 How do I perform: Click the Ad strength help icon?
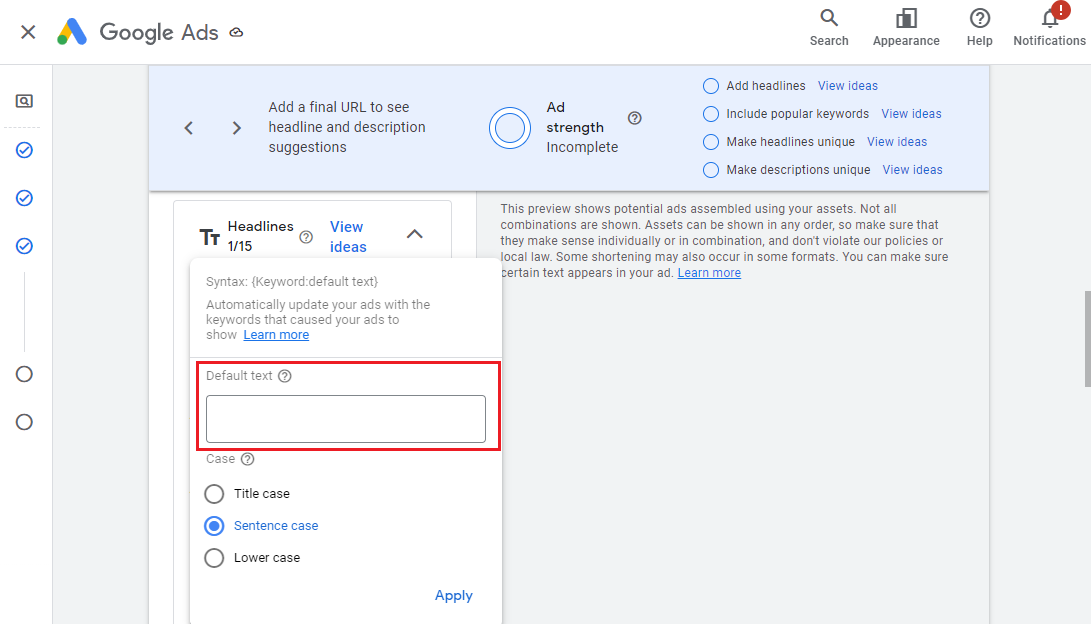pyautogui.click(x=634, y=118)
